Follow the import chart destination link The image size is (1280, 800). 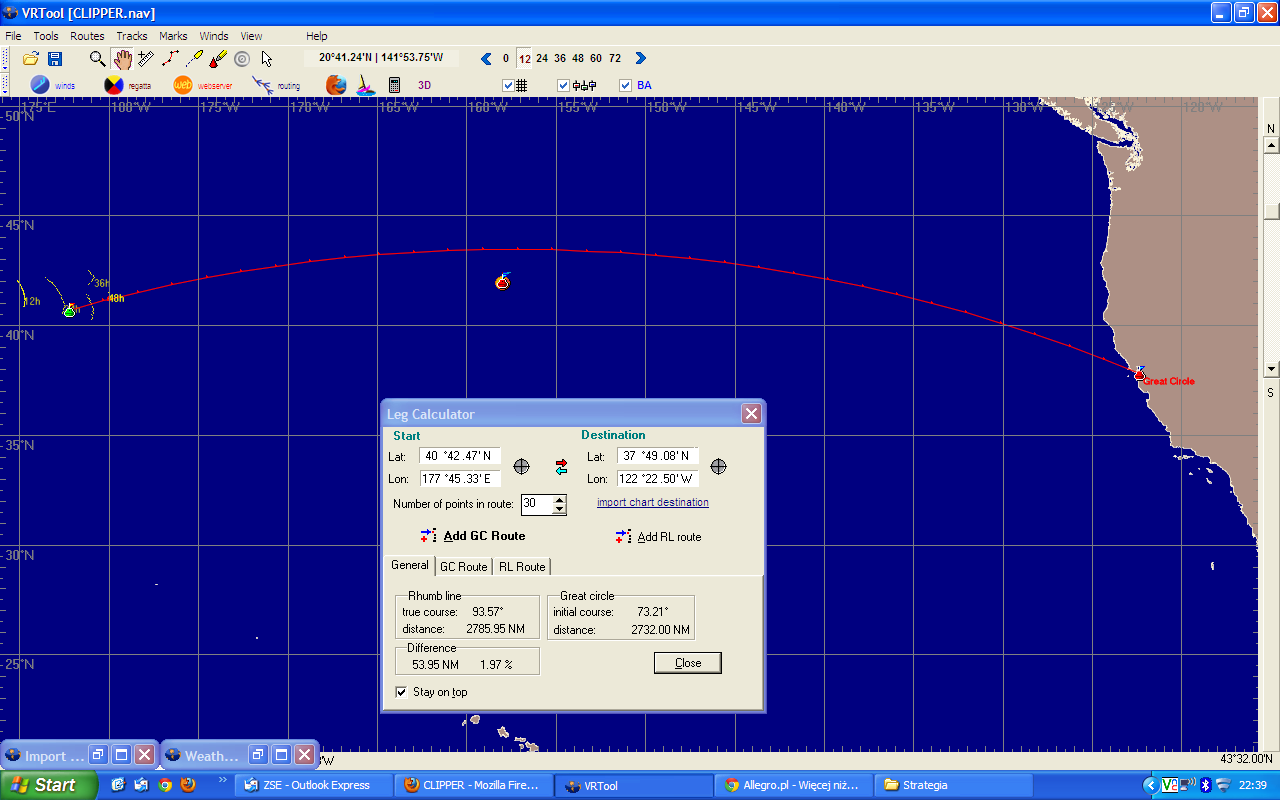[653, 502]
